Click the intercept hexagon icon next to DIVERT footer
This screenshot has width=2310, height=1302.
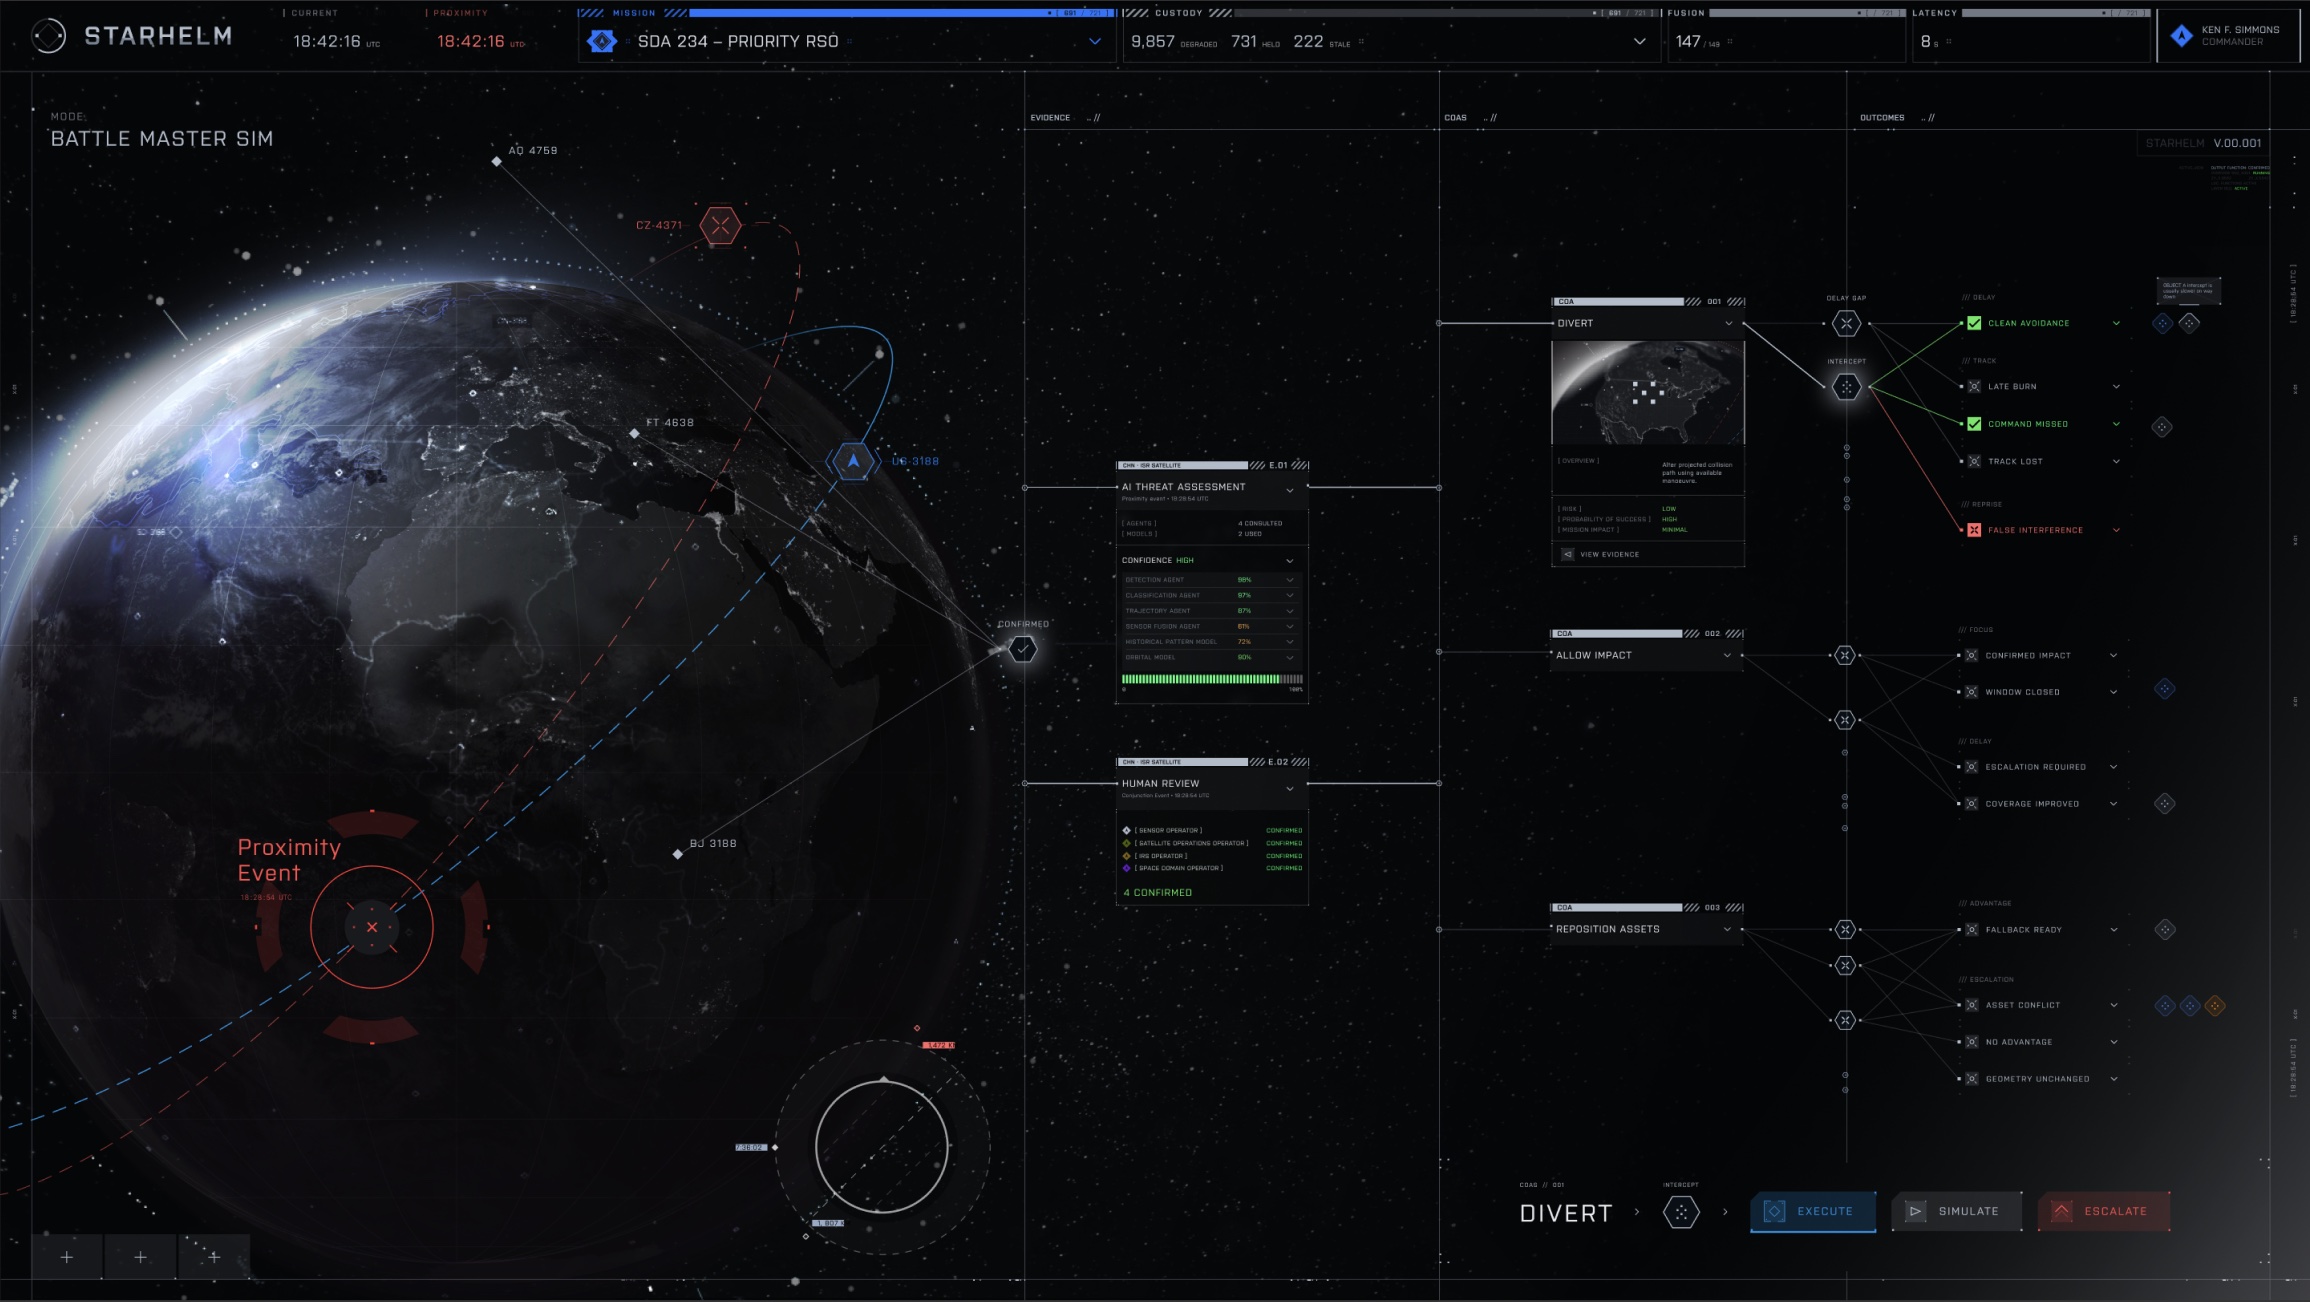click(x=1681, y=1212)
